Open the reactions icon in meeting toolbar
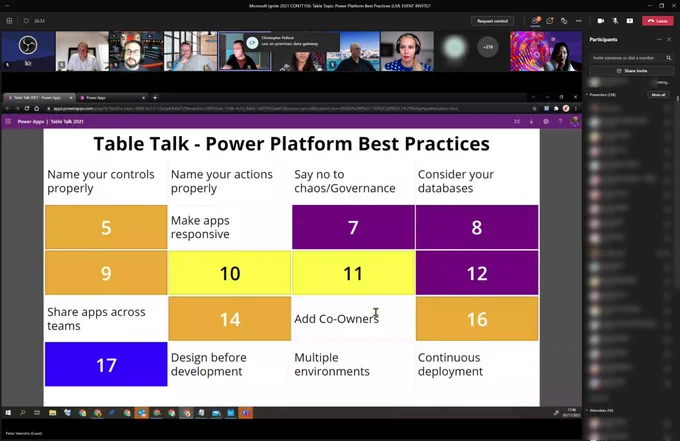 tap(564, 21)
